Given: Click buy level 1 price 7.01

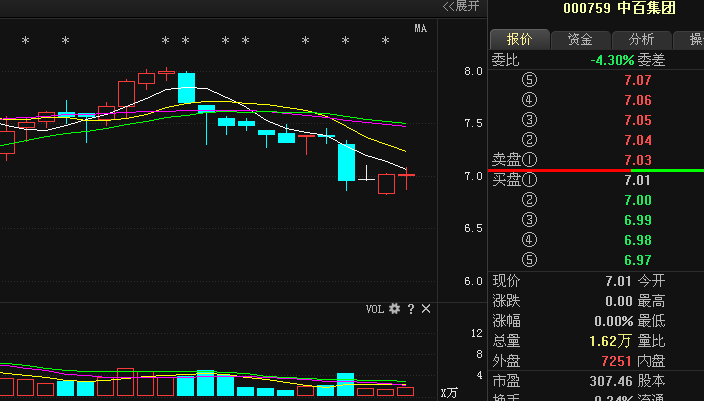Looking at the screenshot, I should pos(638,180).
